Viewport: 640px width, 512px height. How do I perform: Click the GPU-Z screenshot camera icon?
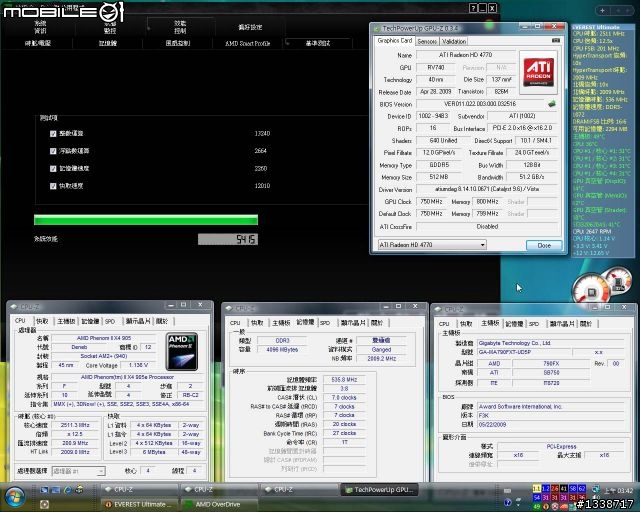pos(556,40)
